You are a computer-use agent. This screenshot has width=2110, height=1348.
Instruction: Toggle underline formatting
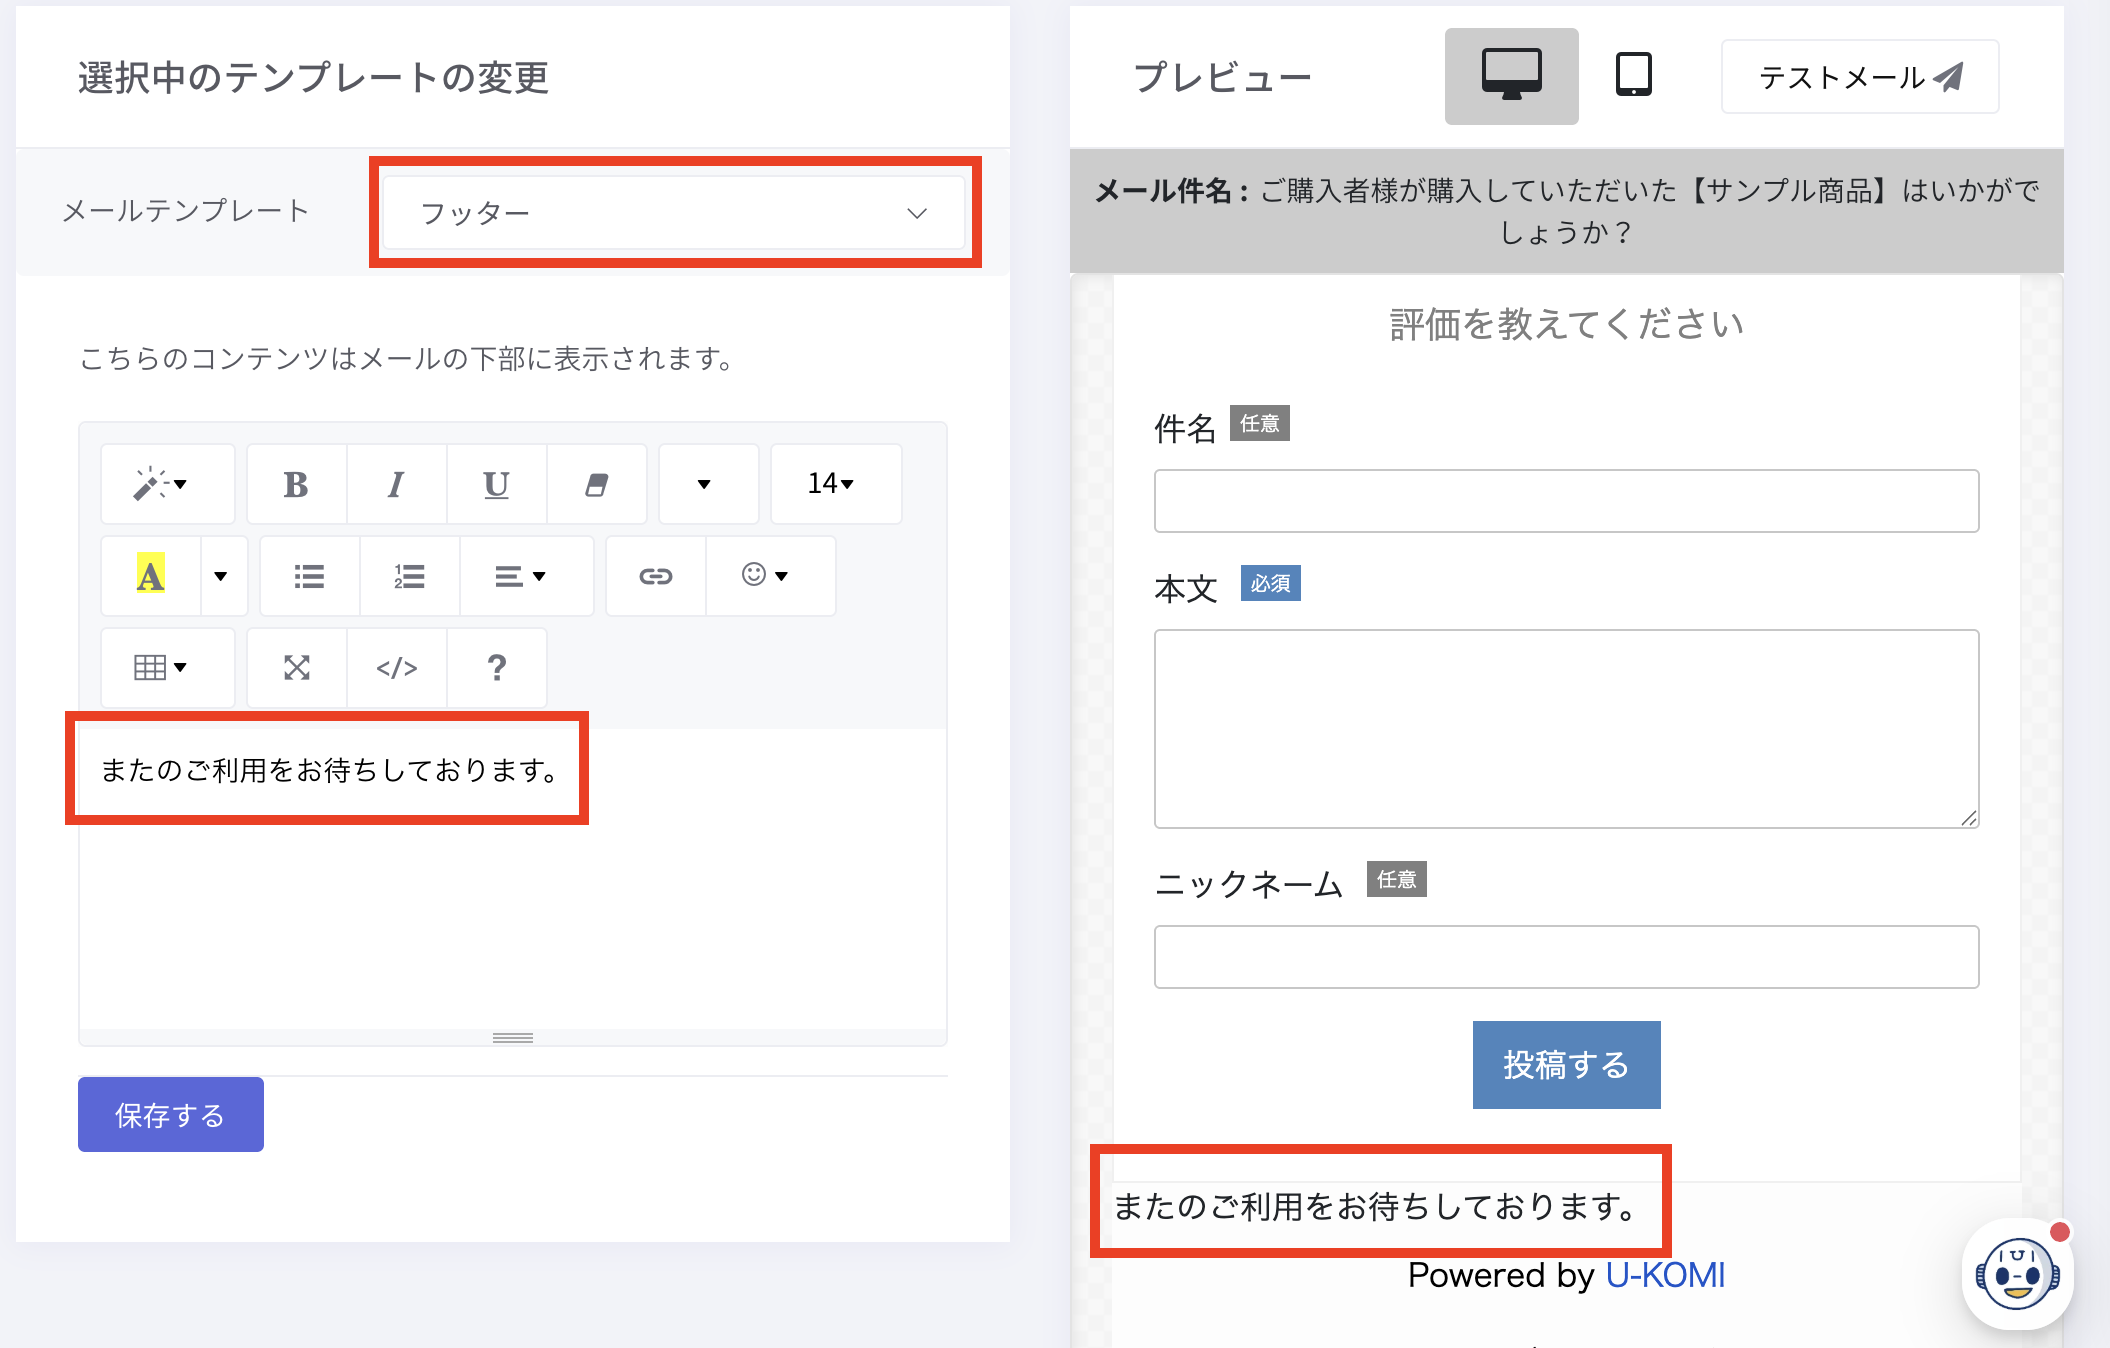point(496,485)
